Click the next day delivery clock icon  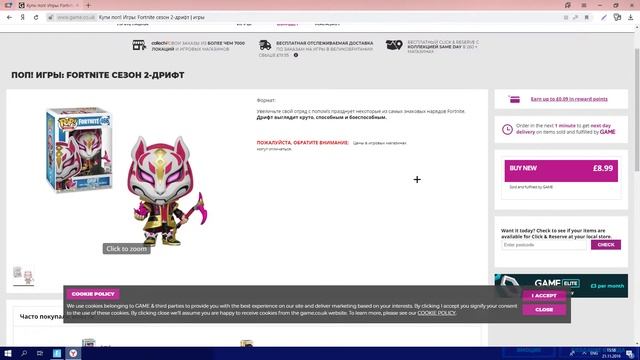tap(507, 129)
